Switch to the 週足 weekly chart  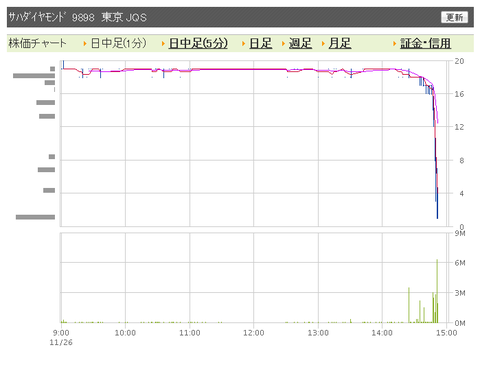click(x=300, y=43)
